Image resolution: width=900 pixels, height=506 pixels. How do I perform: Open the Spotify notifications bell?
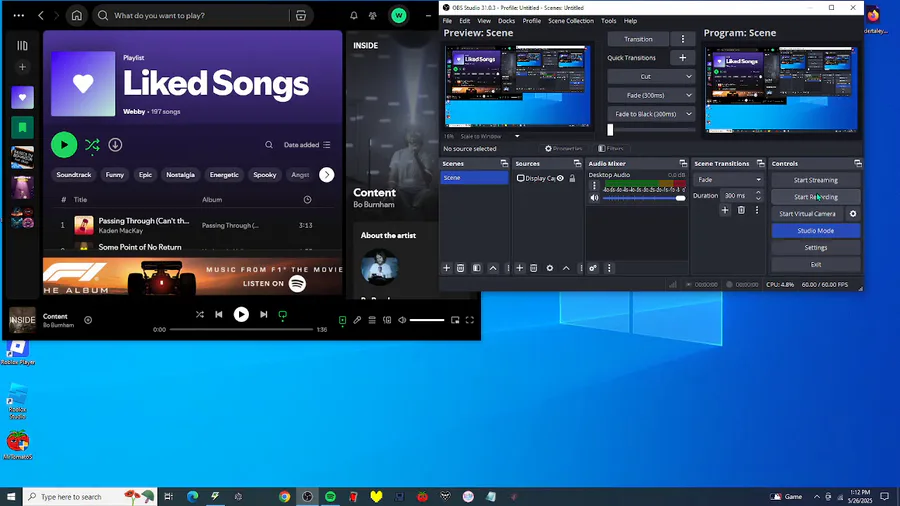tap(354, 15)
